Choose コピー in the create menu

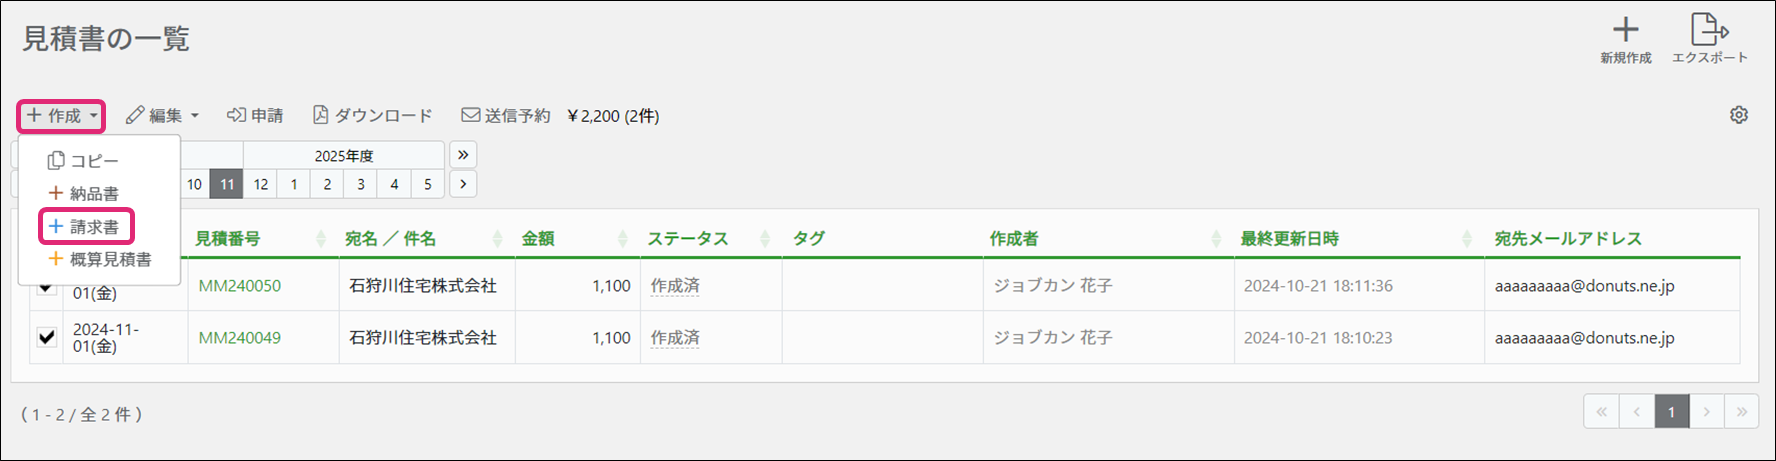84,161
